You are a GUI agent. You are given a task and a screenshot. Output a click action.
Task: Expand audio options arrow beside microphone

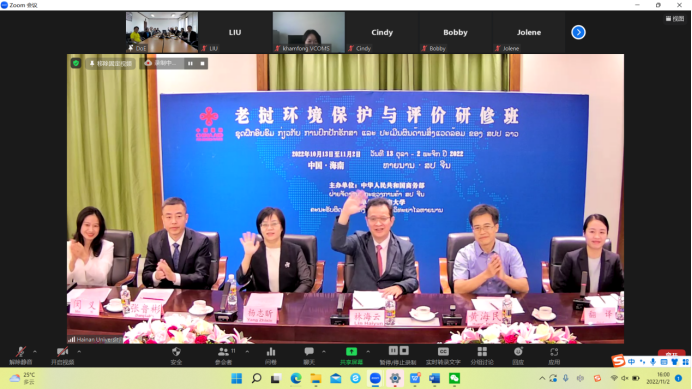coord(35,352)
